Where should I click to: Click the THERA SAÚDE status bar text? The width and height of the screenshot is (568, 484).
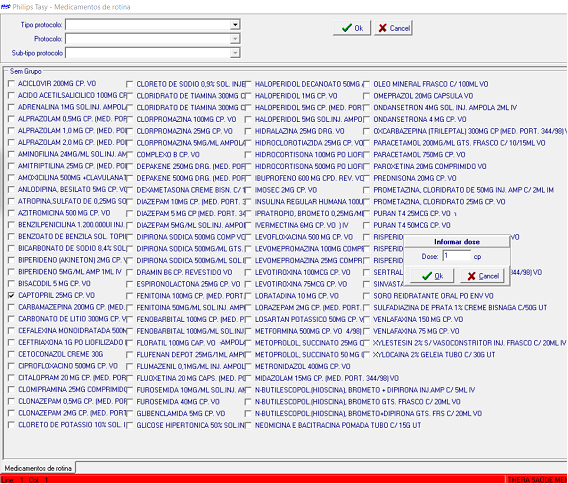(x=537, y=480)
